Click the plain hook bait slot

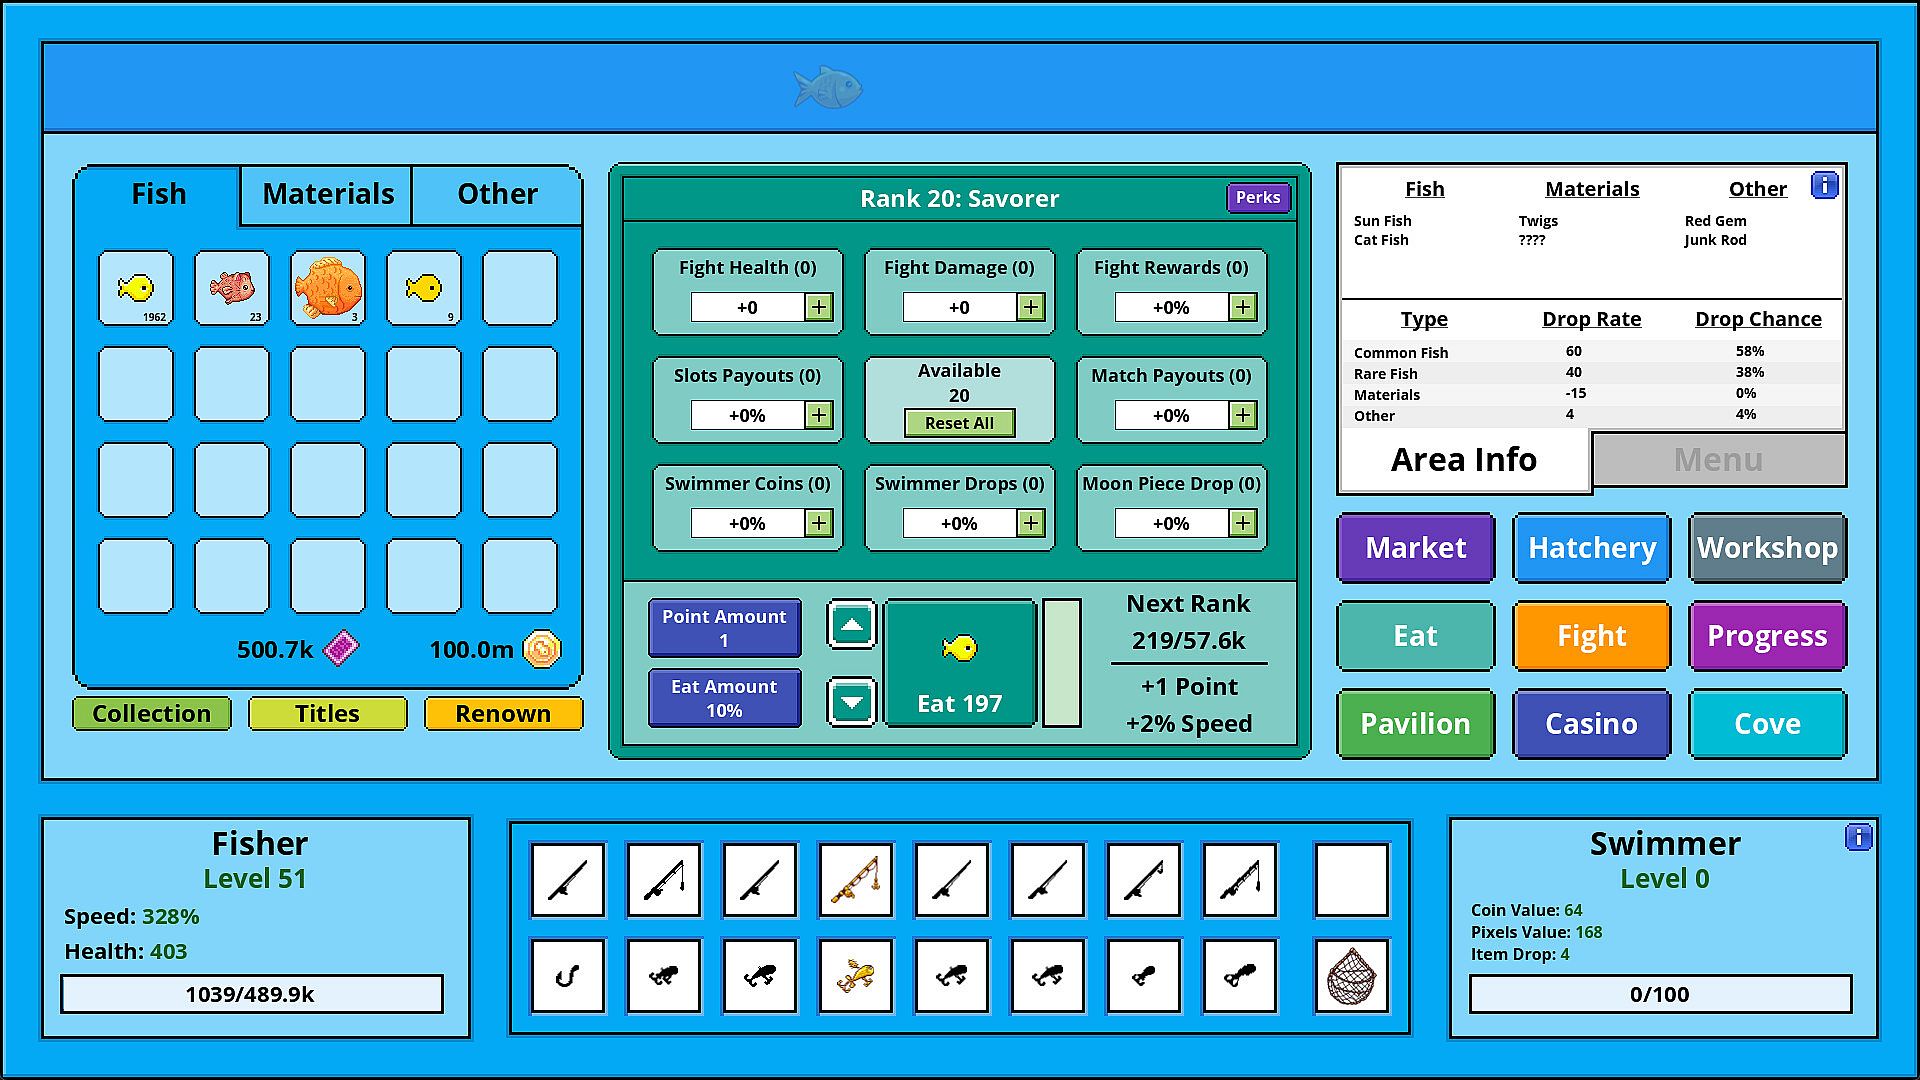(x=568, y=976)
